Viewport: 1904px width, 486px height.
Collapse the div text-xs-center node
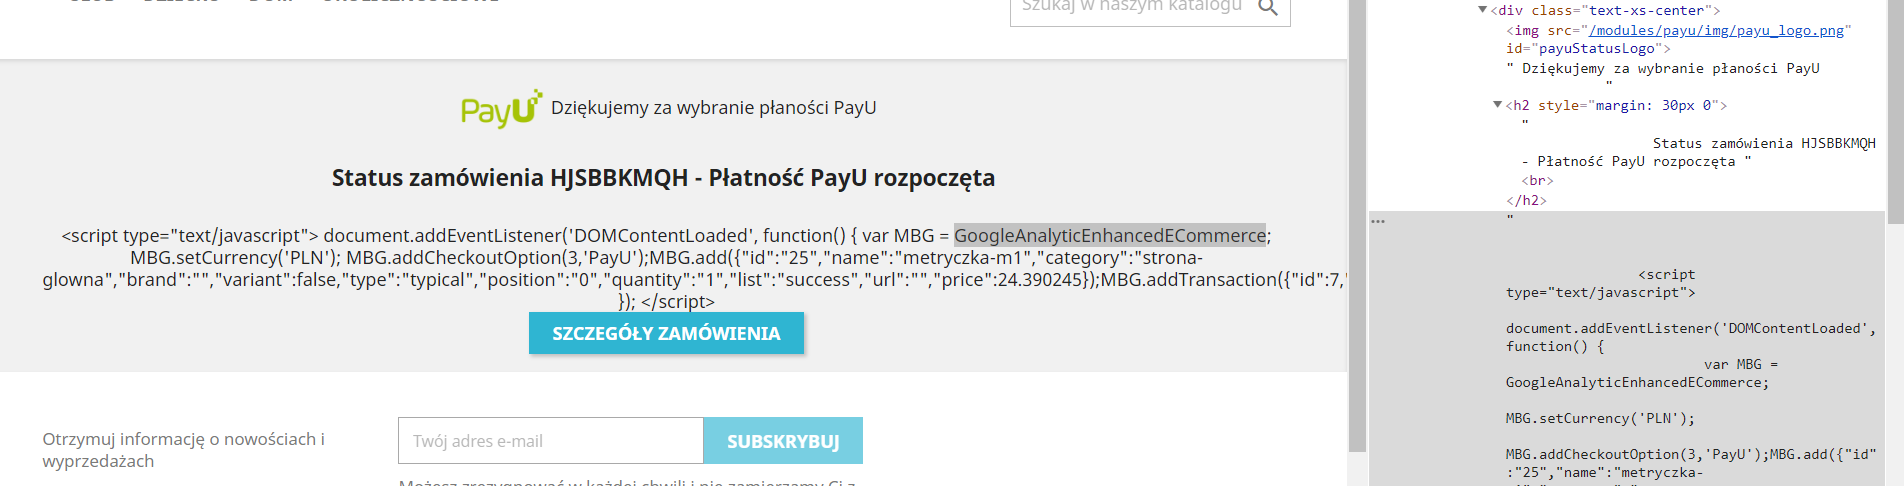coord(1483,10)
